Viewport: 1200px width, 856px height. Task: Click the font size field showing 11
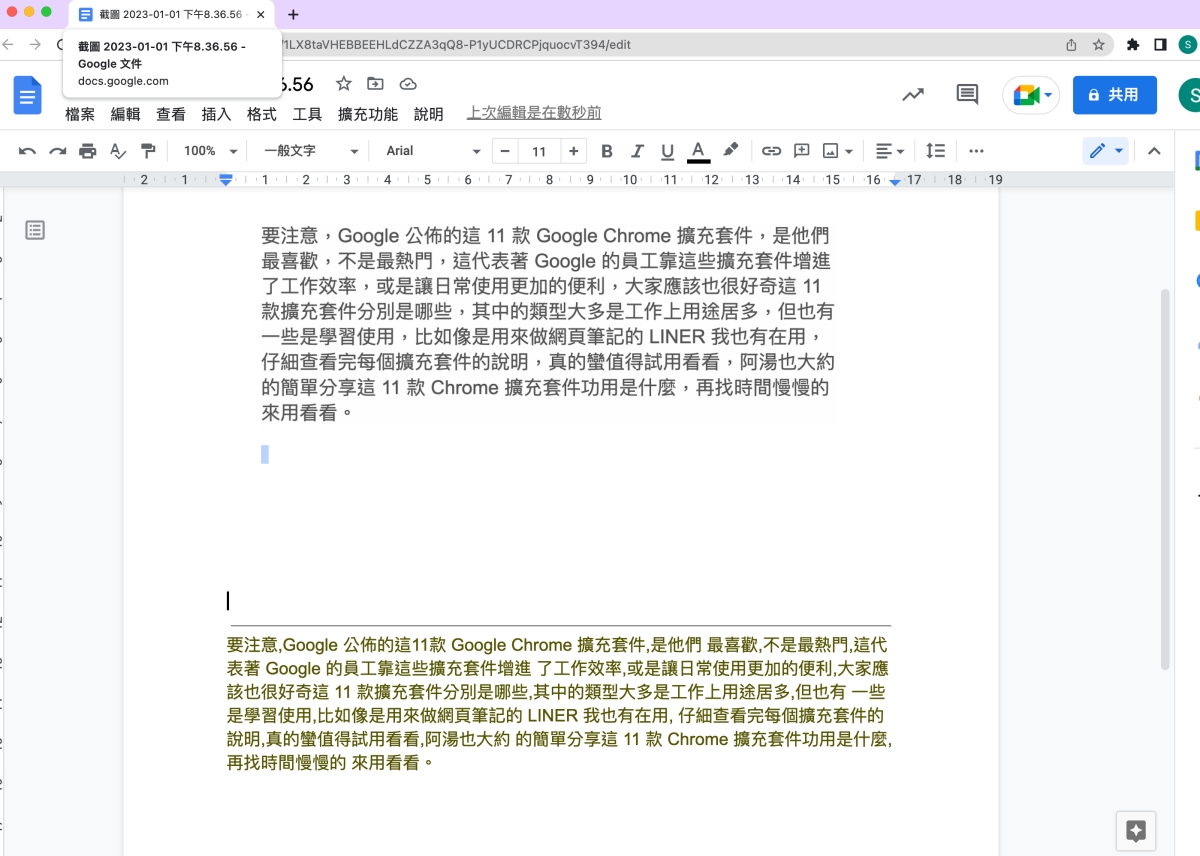coord(539,151)
